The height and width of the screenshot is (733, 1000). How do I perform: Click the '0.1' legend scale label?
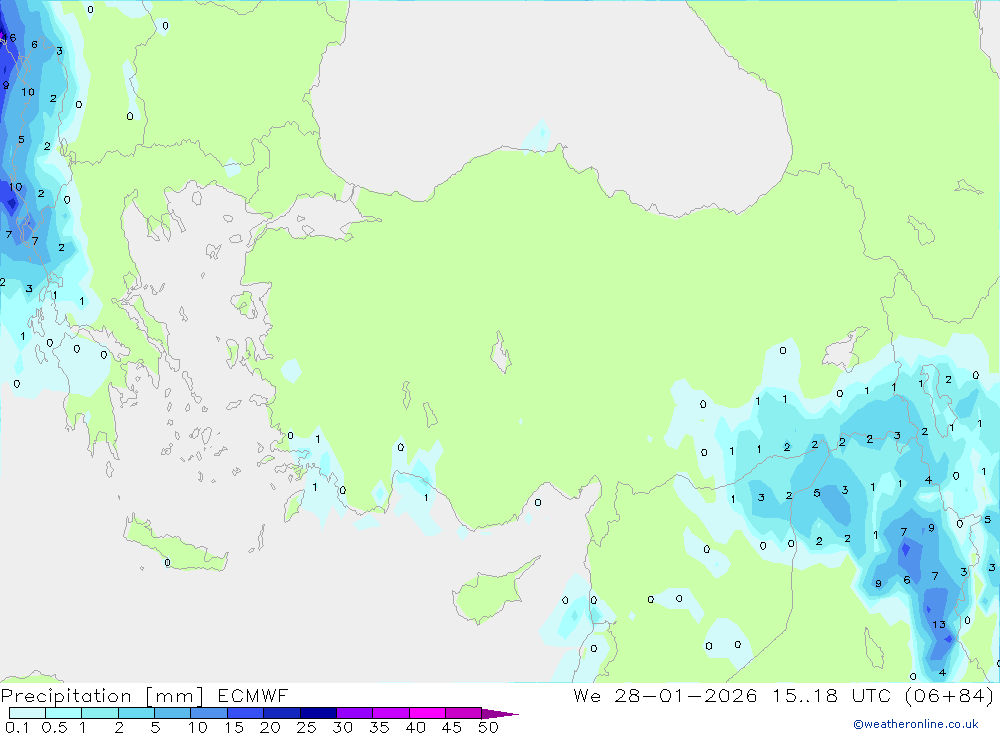coord(17,727)
